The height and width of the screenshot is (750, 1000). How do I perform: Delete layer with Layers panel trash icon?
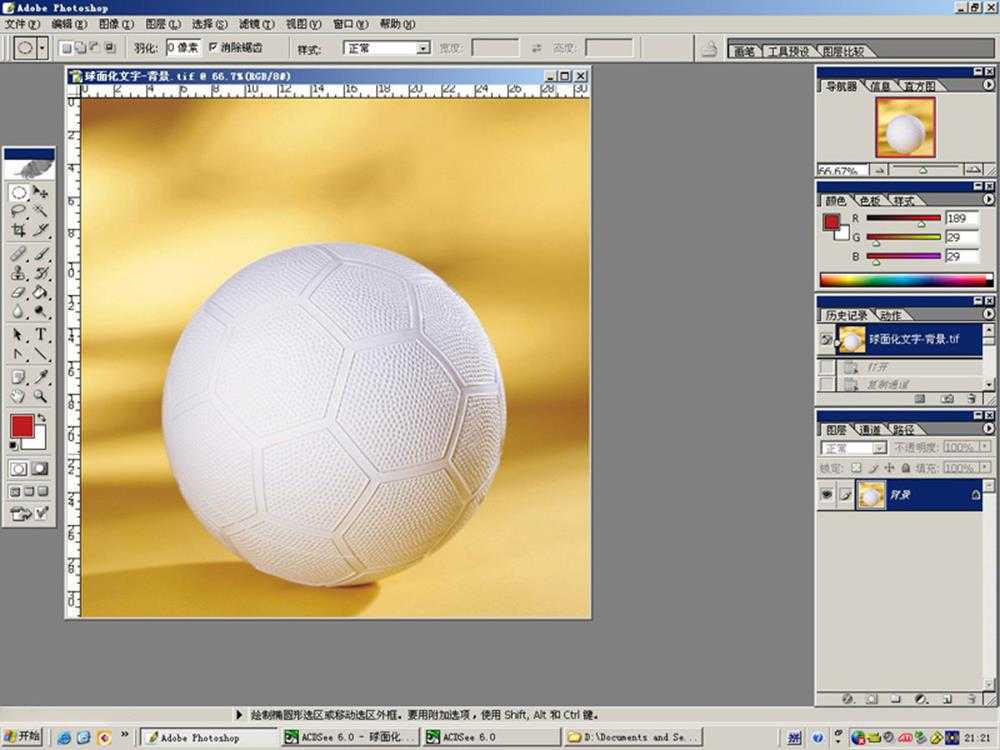(971, 699)
